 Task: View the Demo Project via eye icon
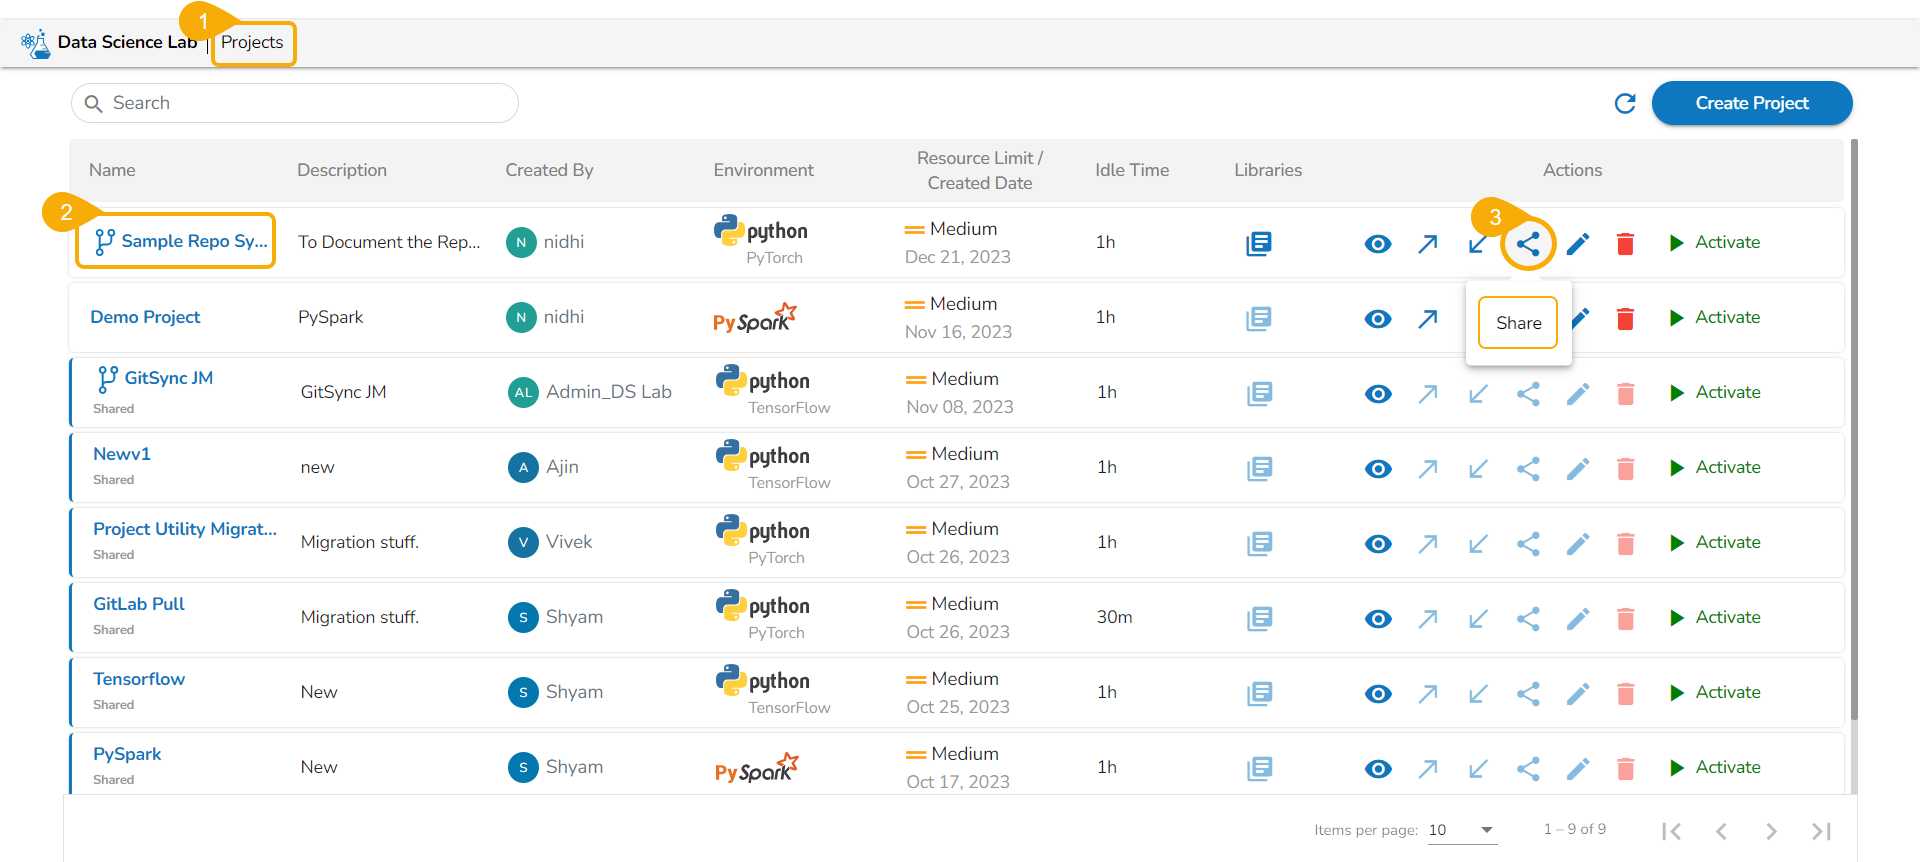tap(1378, 318)
